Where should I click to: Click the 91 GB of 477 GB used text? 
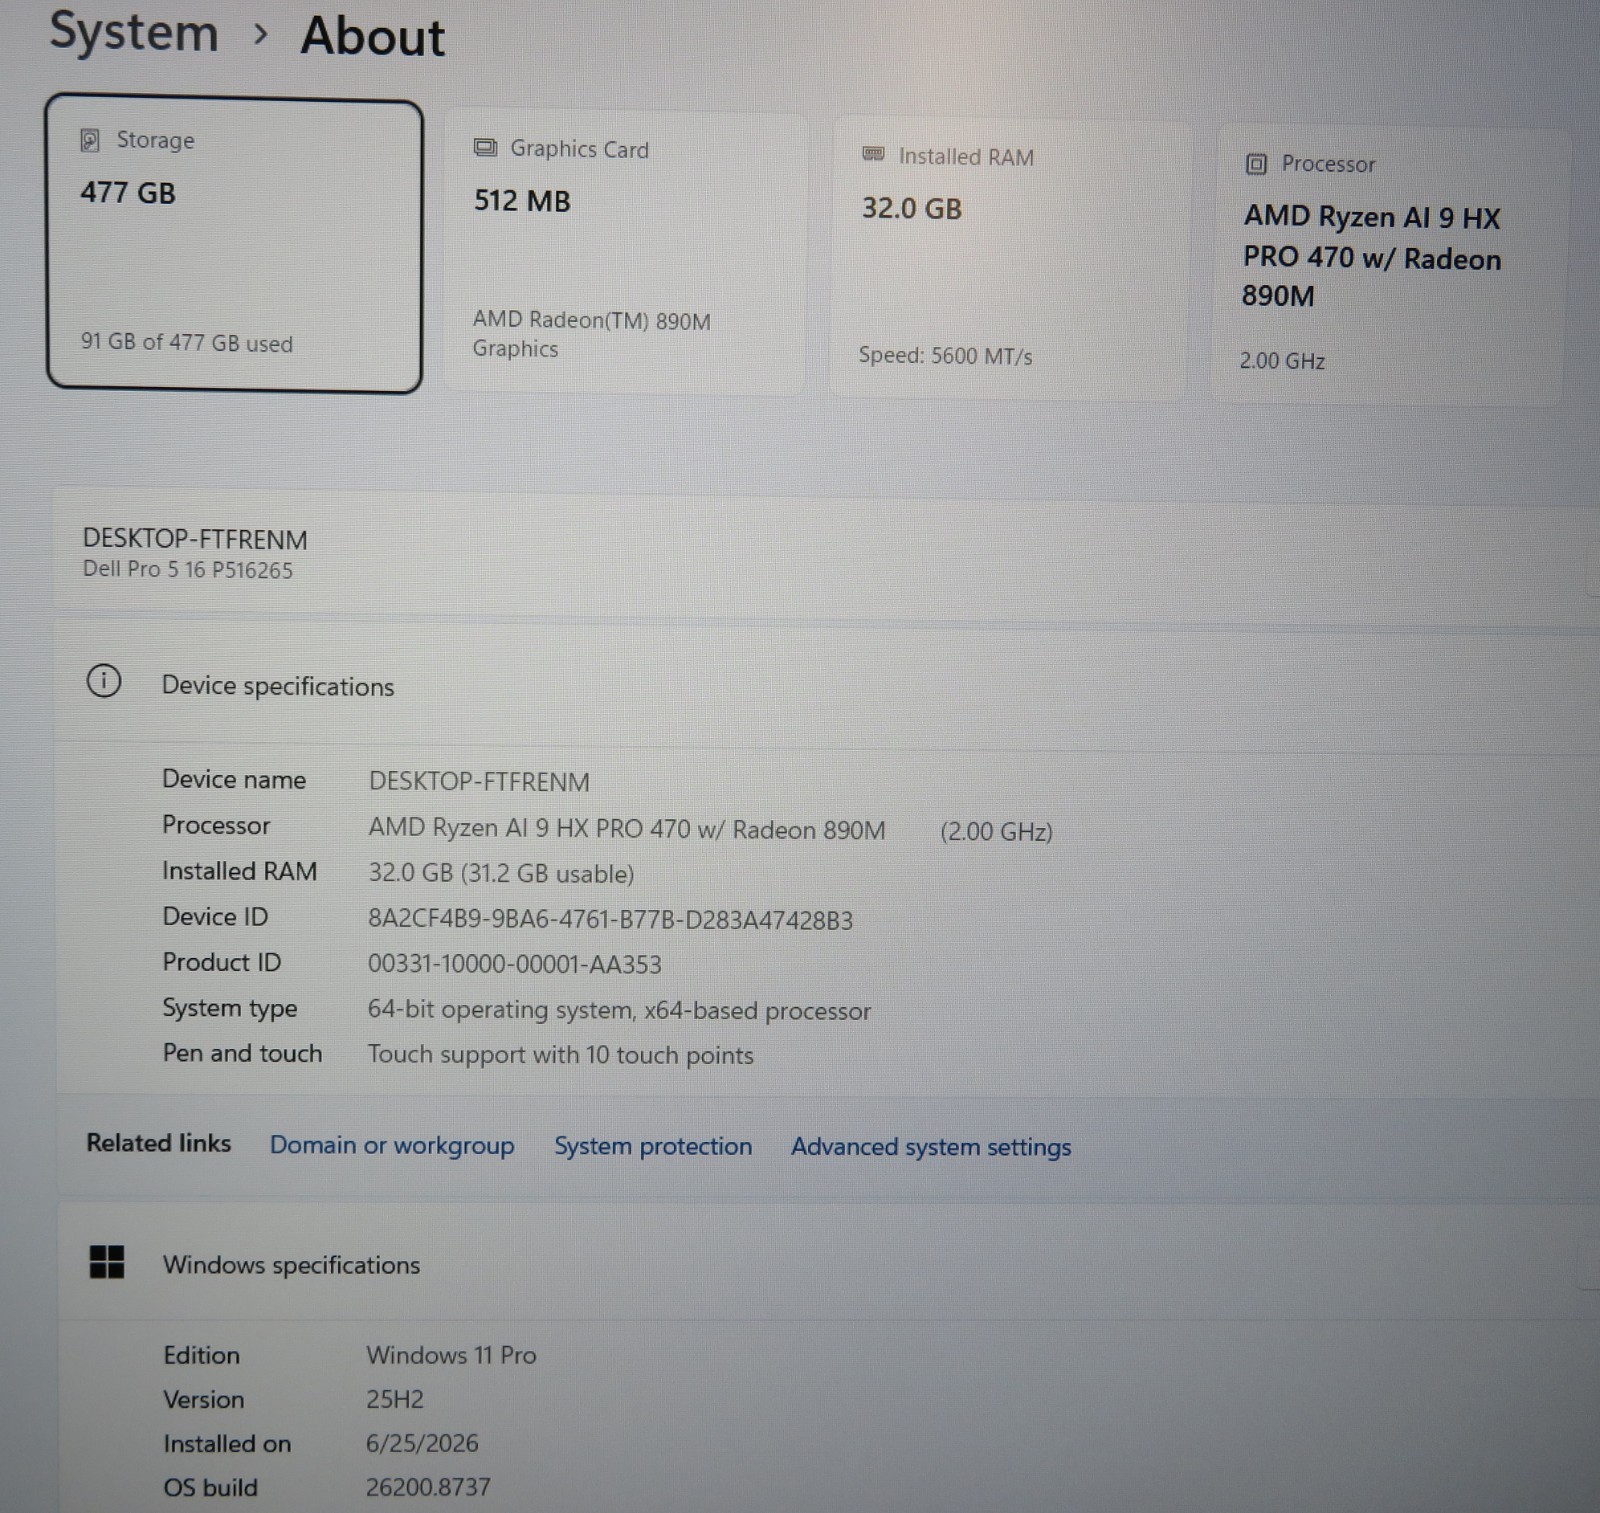(187, 342)
